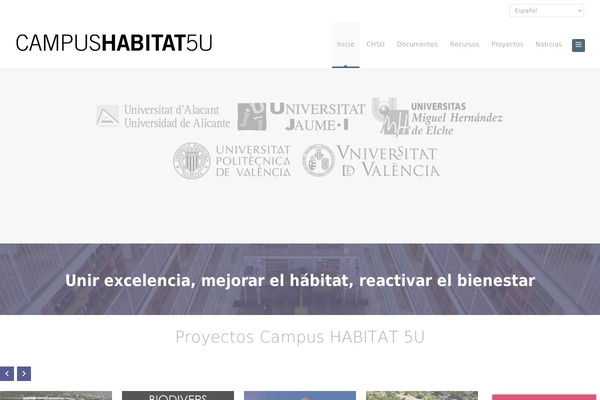Open the hamburger menu icon
This screenshot has height=400, width=600.
[578, 45]
